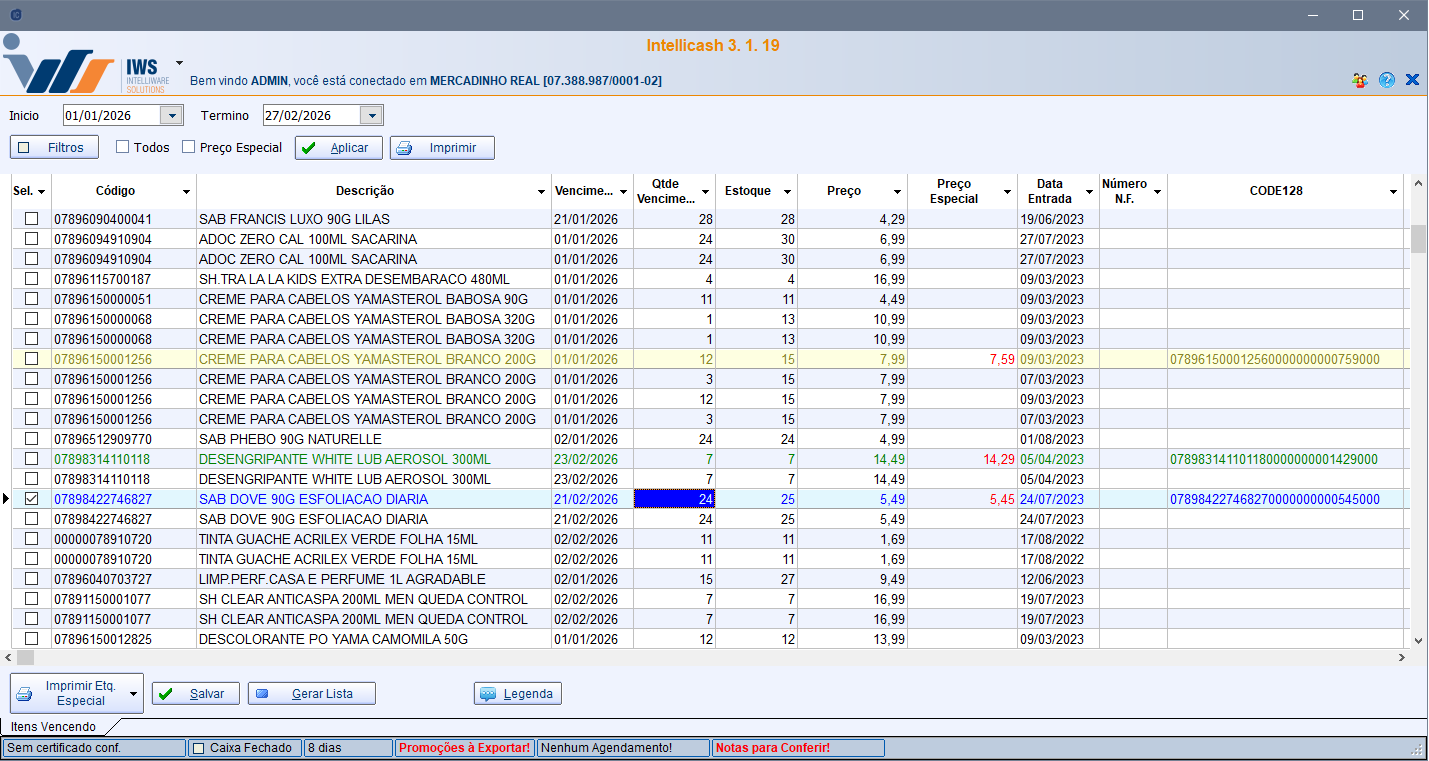Apply date filter with Aplicar button
The height and width of the screenshot is (761, 1429).
(338, 148)
